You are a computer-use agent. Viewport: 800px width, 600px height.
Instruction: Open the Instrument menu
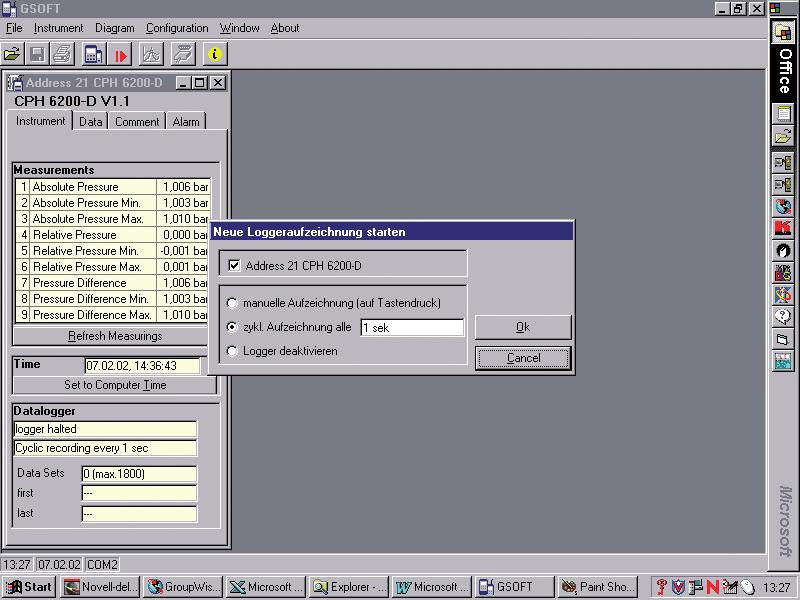point(58,28)
